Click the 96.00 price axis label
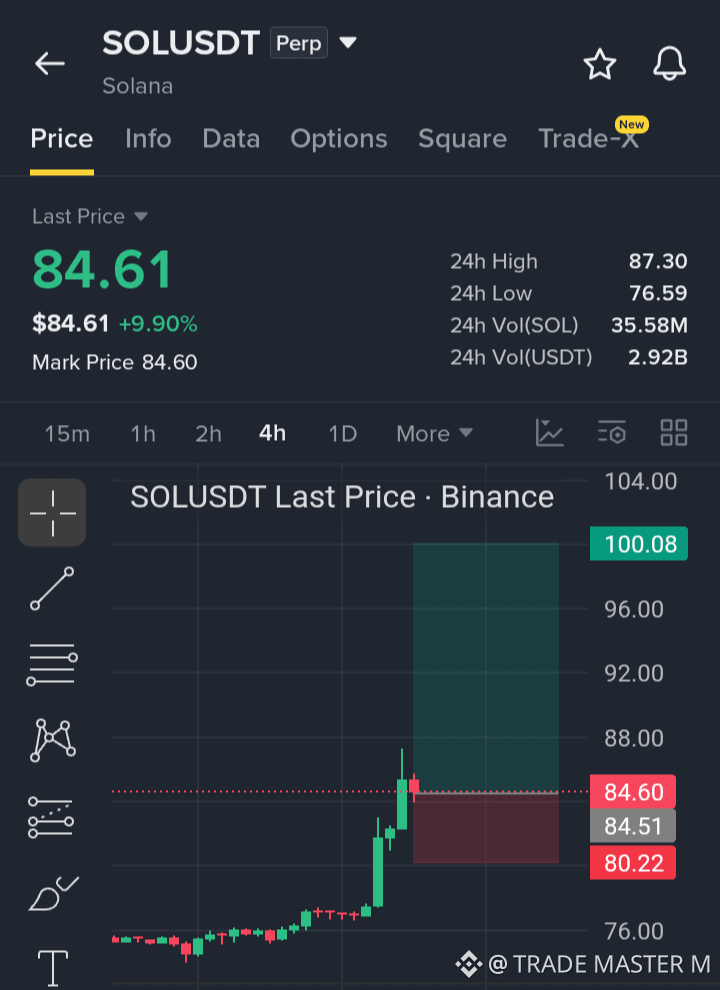This screenshot has width=720, height=990. click(x=634, y=609)
